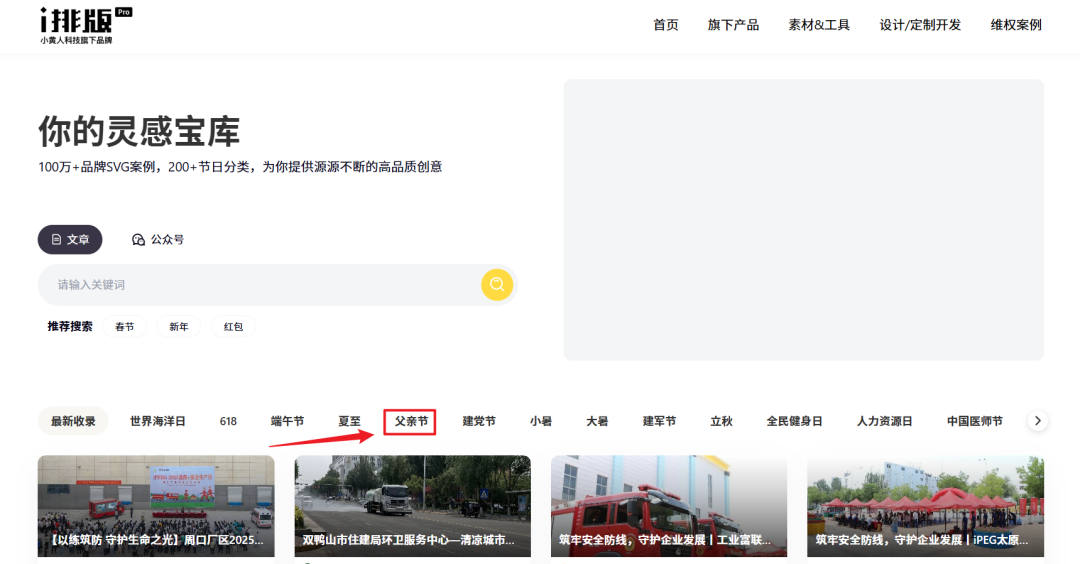Select the 立秋 category tab
This screenshot has width=1080, height=564.
(721, 421)
